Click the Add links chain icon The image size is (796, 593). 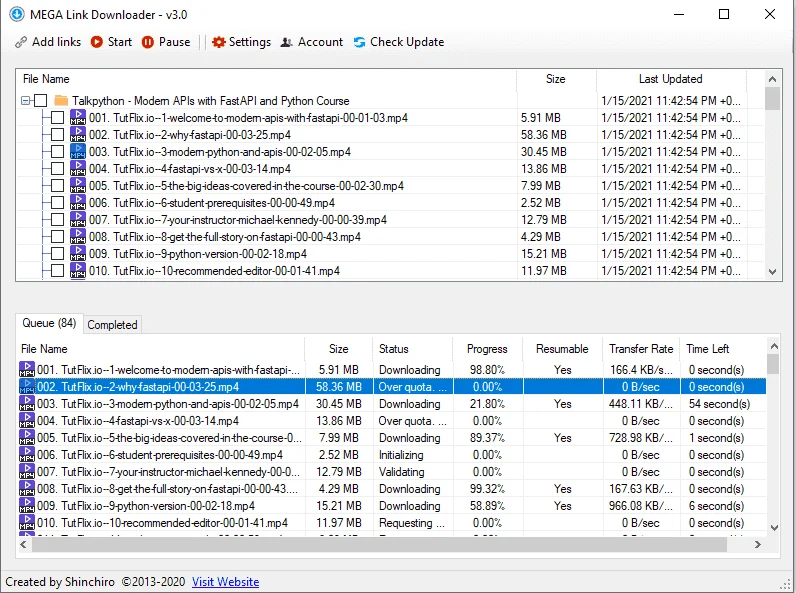(x=21, y=42)
